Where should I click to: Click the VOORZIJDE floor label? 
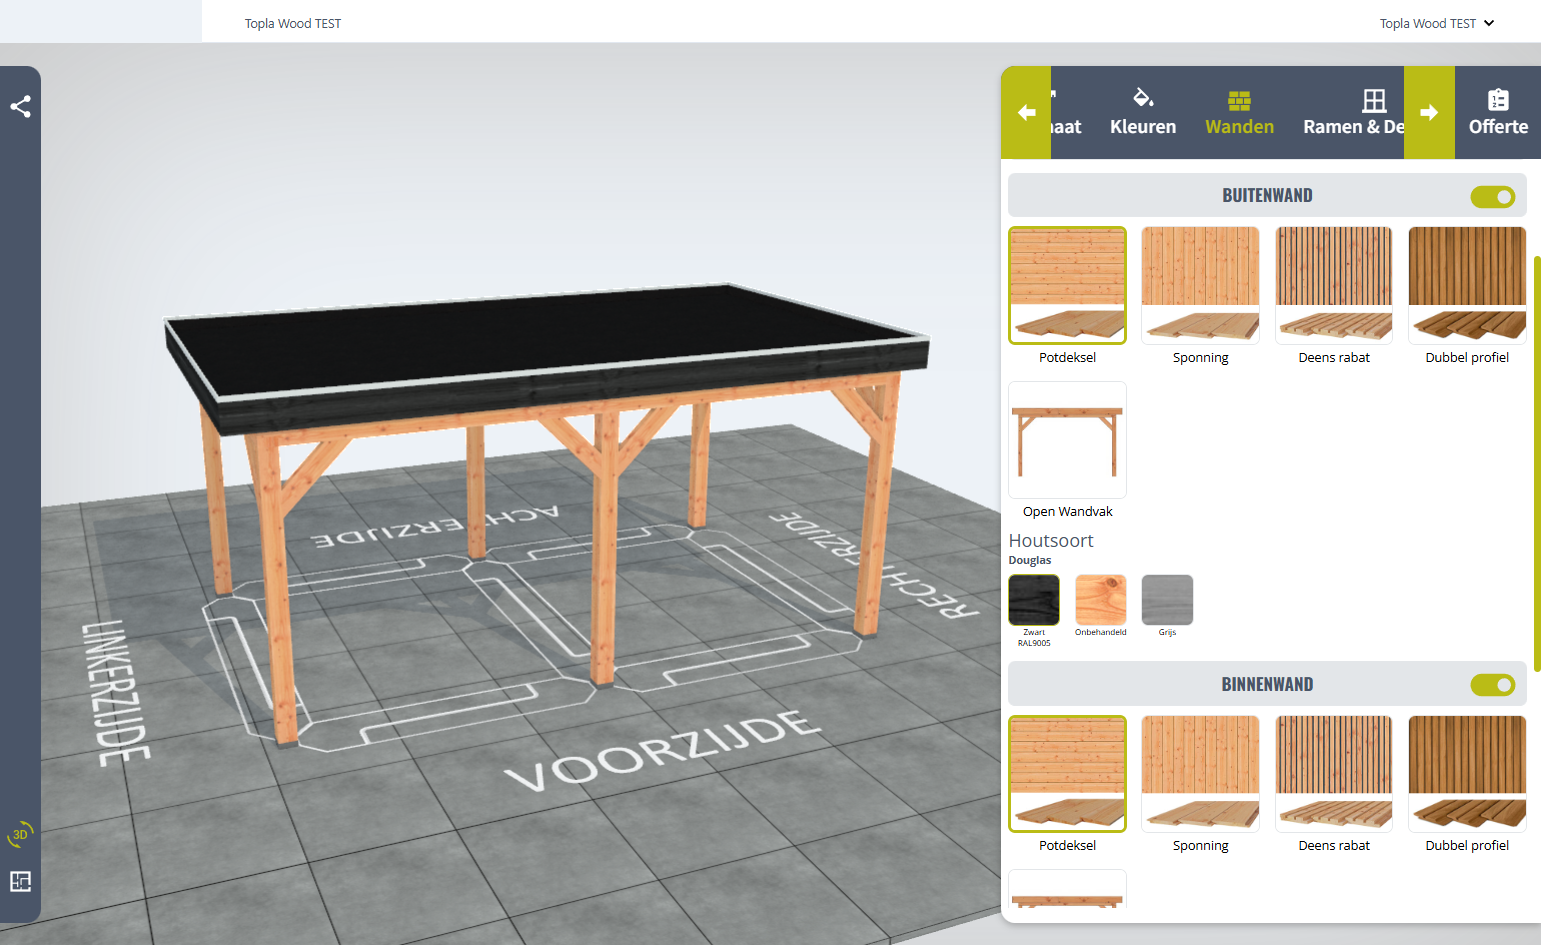[x=662, y=752]
